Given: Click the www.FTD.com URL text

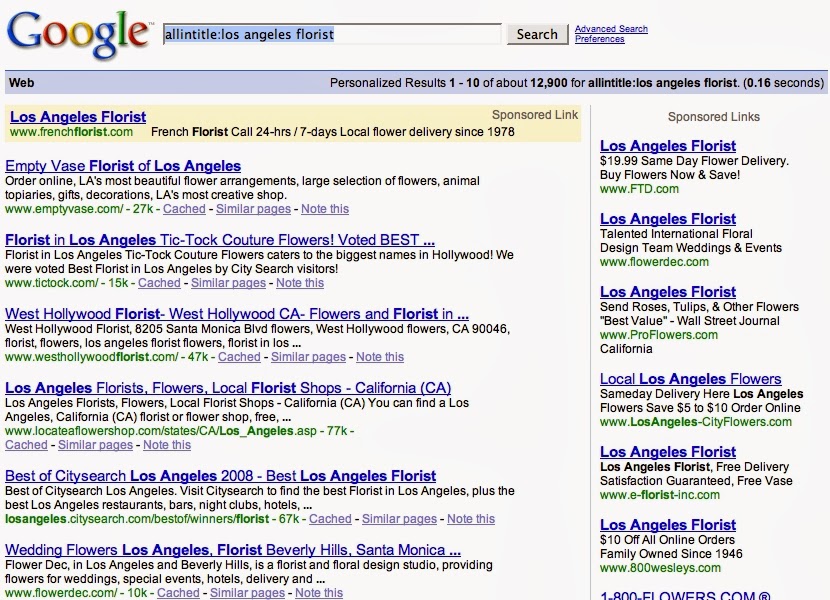Looking at the screenshot, I should pyautogui.click(x=639, y=189).
